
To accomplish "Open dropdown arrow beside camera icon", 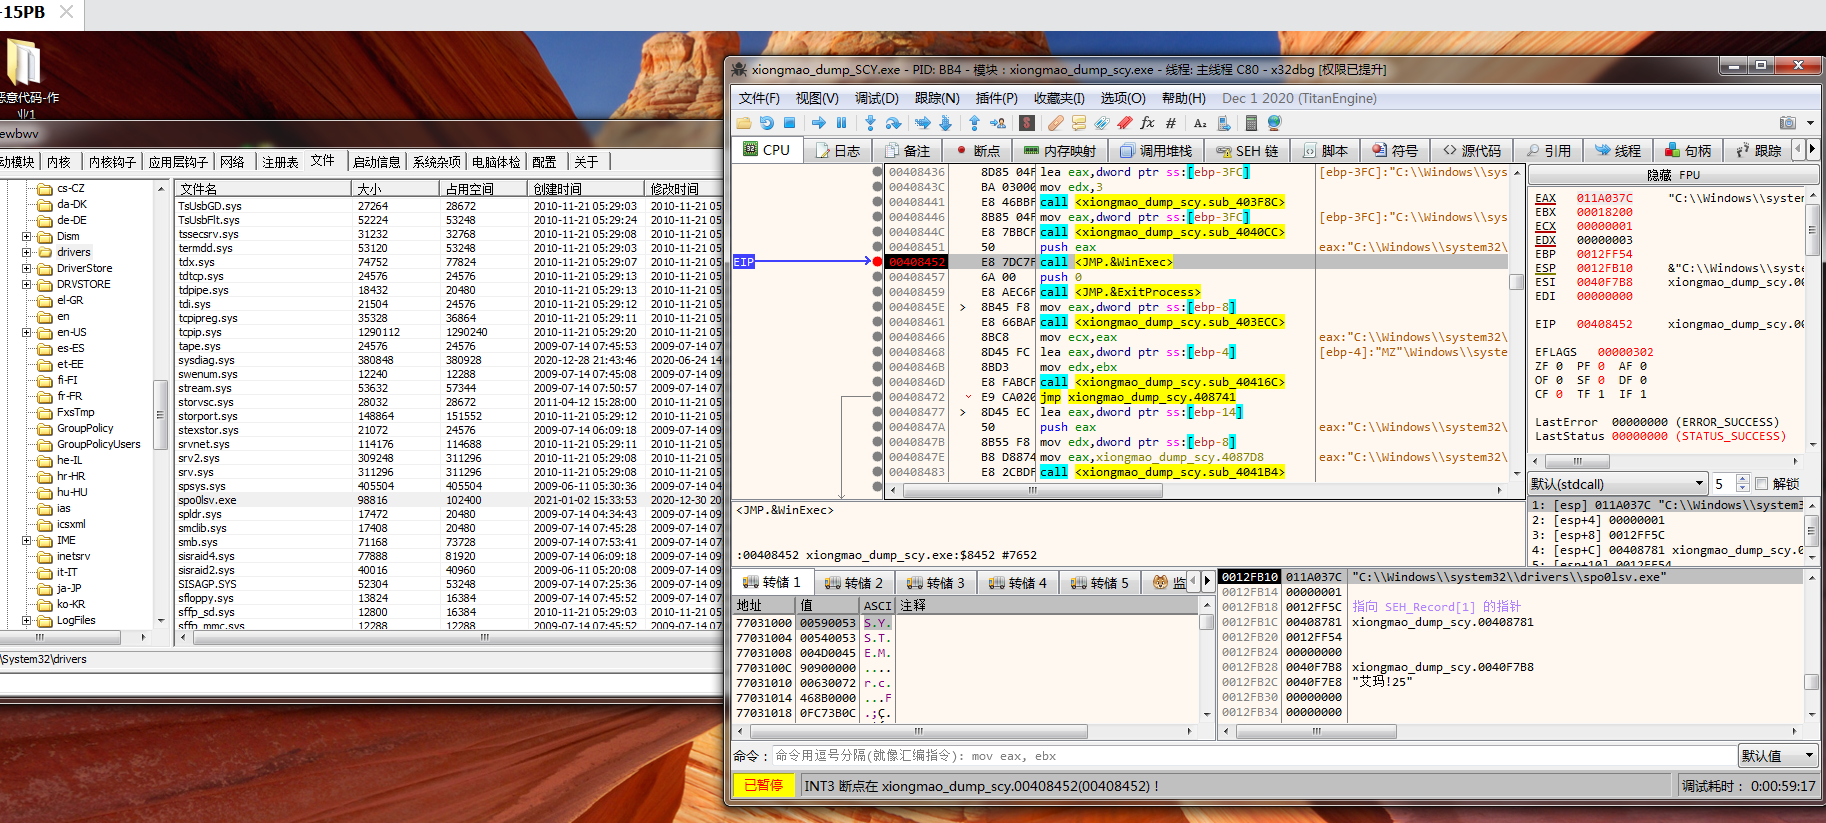I will 1811,123.
